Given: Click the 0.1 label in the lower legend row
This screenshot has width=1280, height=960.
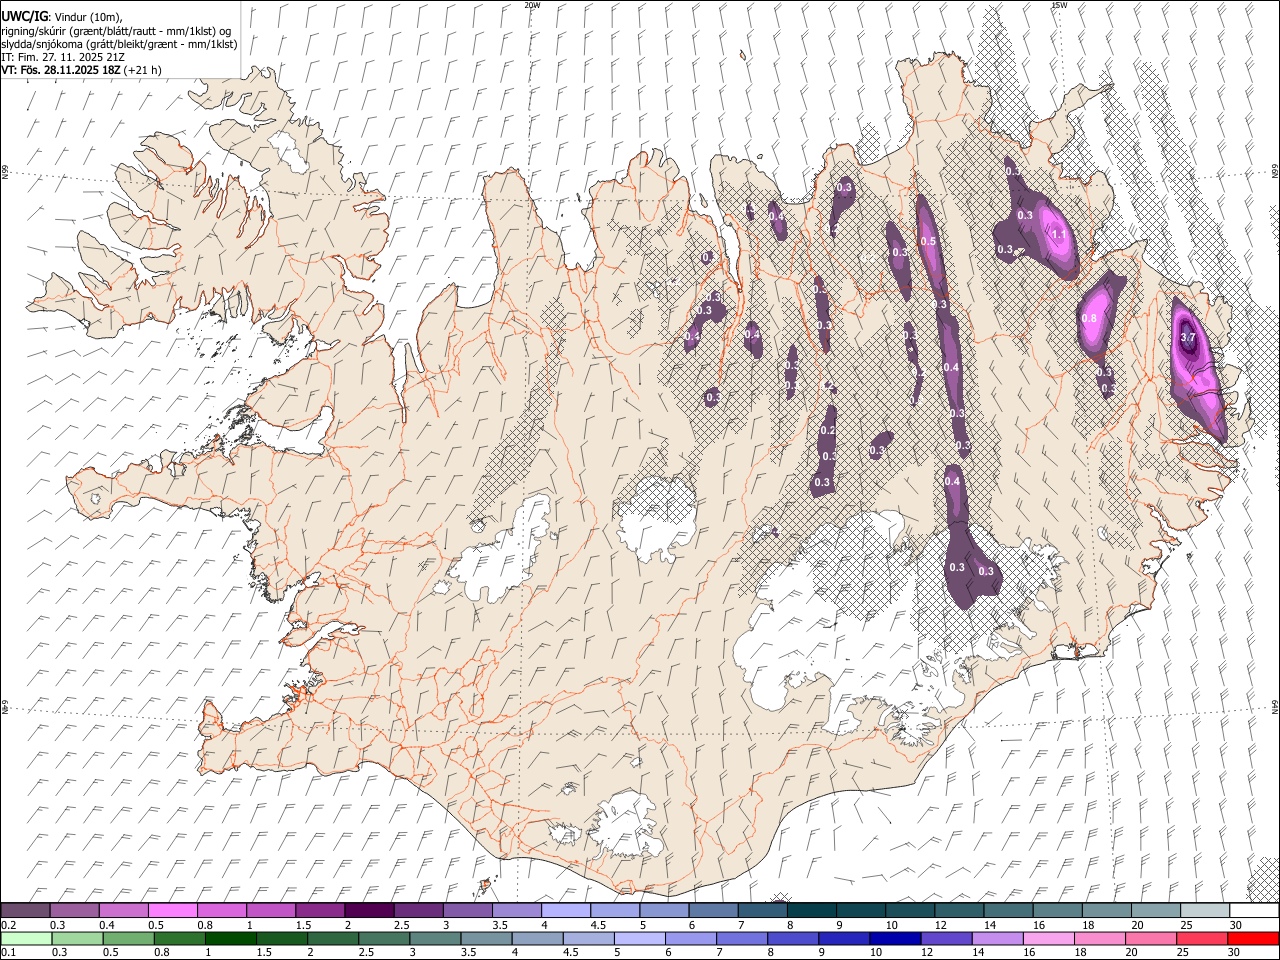Looking at the screenshot, I should 8,953.
